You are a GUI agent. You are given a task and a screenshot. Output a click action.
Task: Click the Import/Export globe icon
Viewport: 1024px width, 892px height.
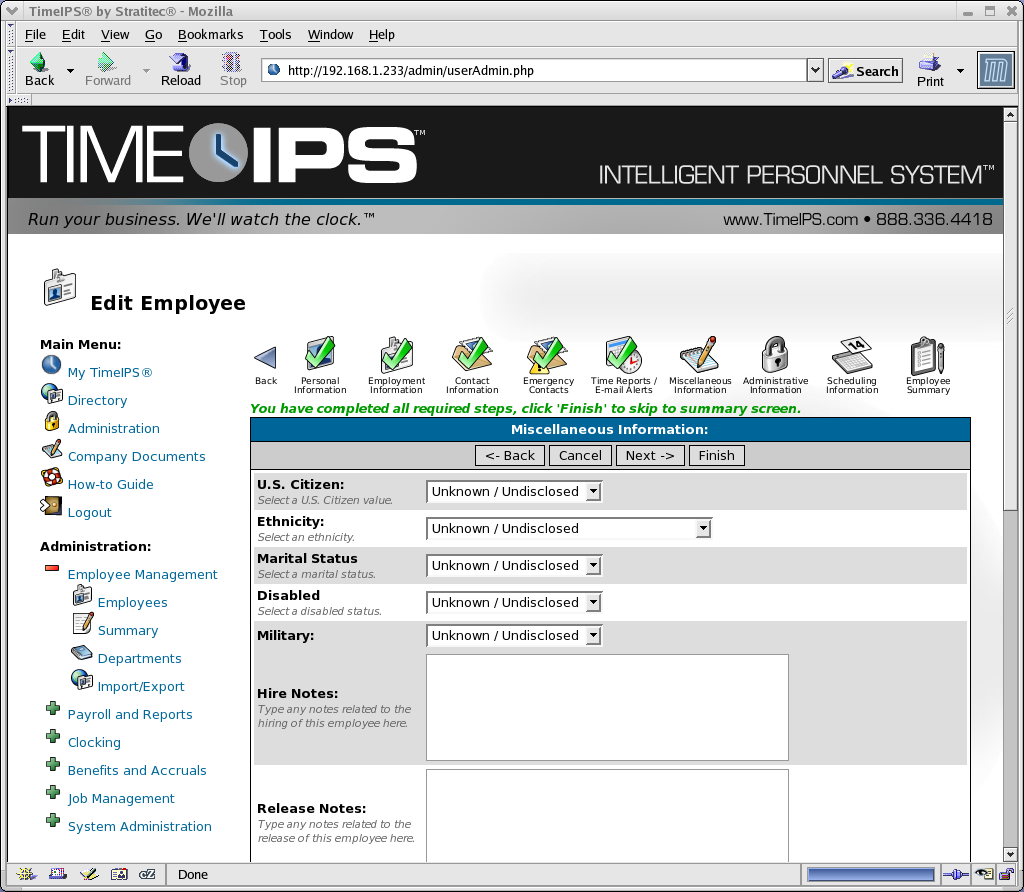coord(82,679)
